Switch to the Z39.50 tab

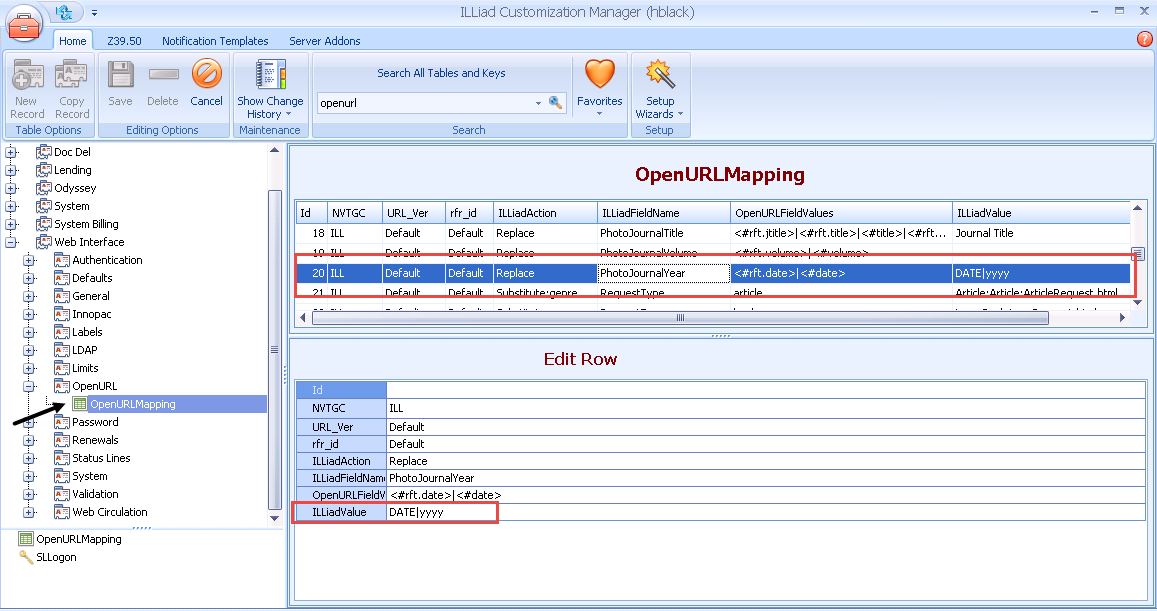[x=123, y=41]
